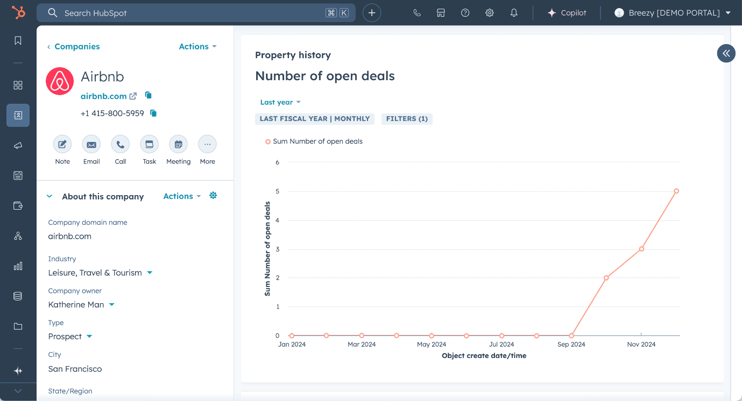Open the content icon in sidebar
Image resolution: width=742 pixels, height=401 pixels.
tap(18, 176)
